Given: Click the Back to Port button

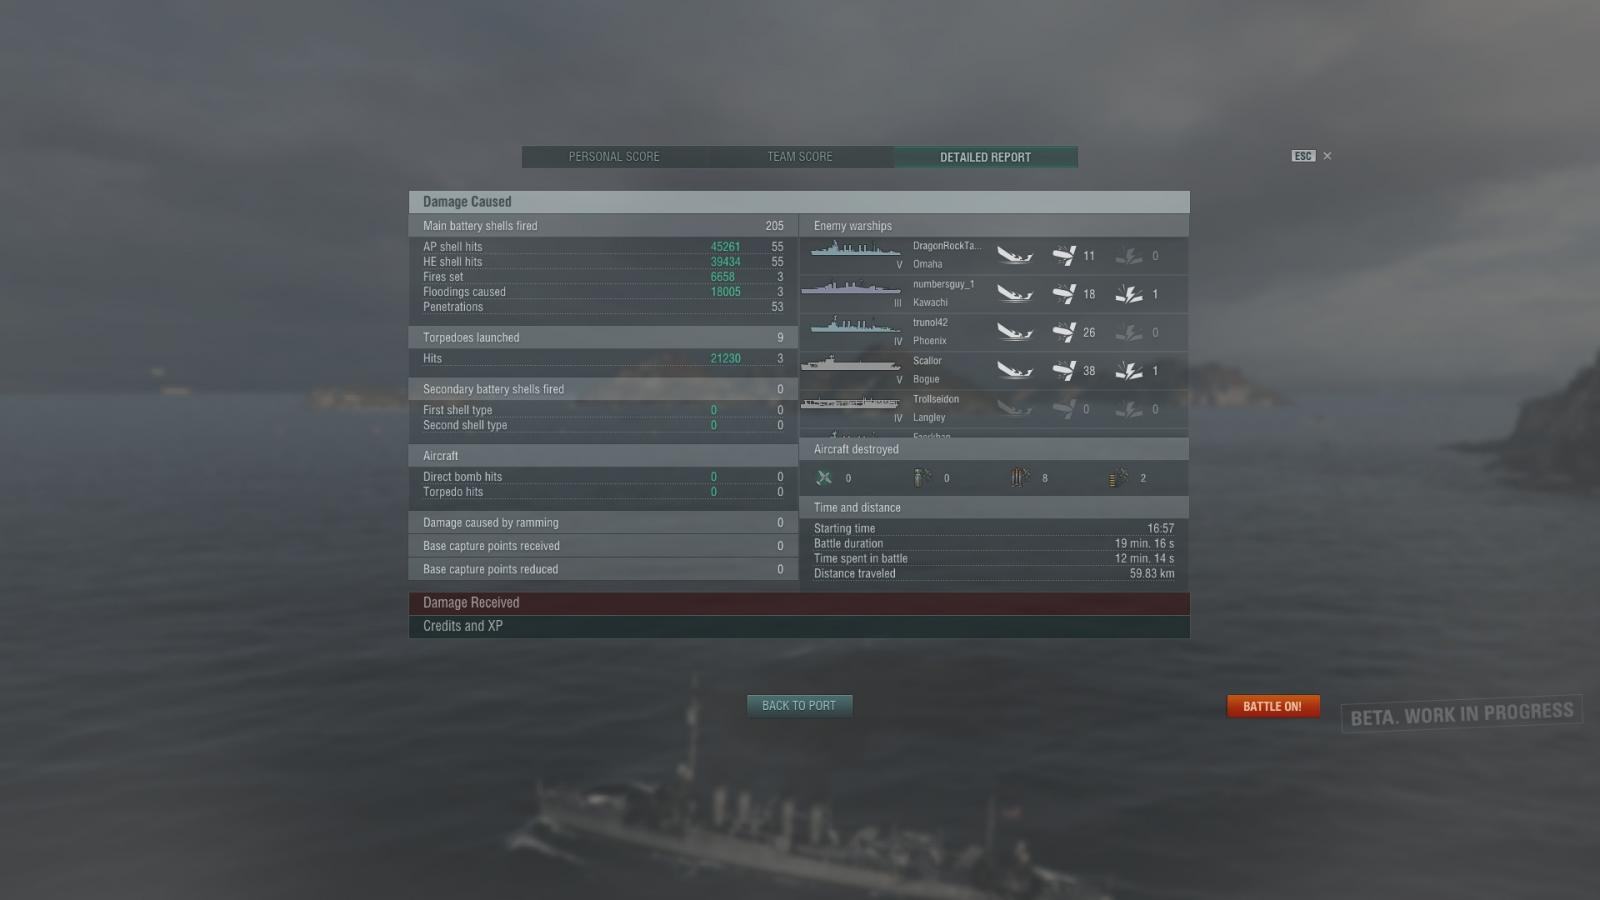Looking at the screenshot, I should tap(799, 705).
